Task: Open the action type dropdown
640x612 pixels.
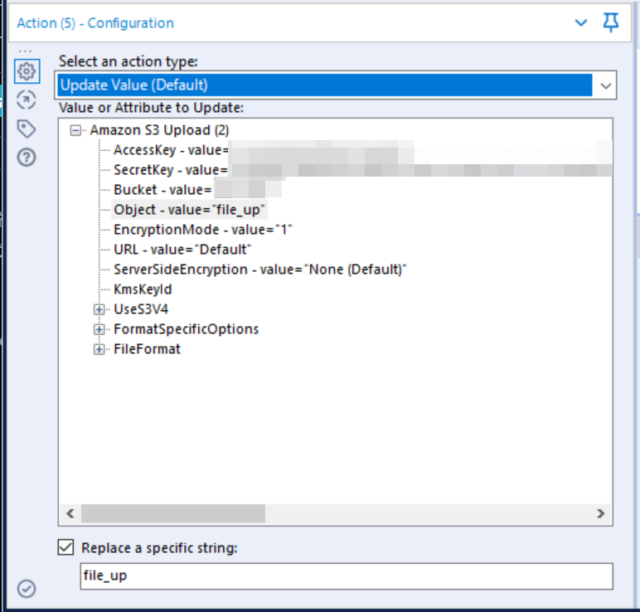Action: (x=606, y=86)
